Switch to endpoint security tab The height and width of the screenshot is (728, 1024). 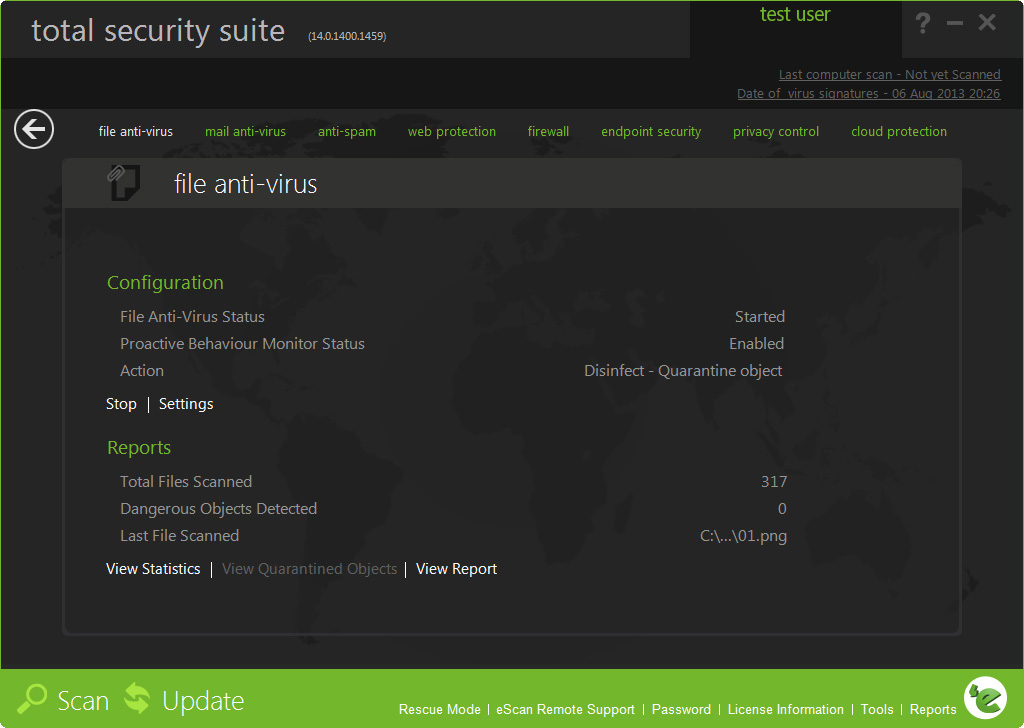[x=651, y=131]
